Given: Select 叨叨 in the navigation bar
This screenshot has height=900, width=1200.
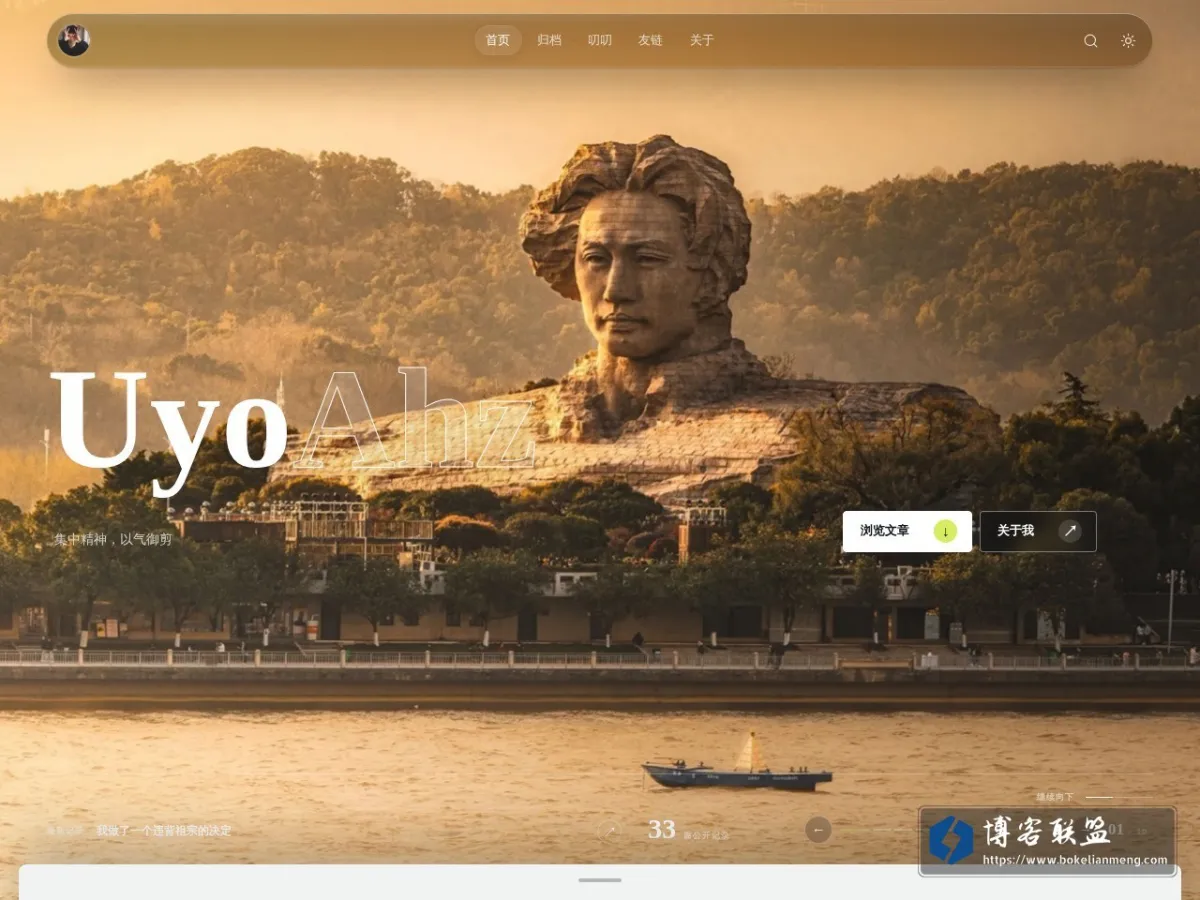Looking at the screenshot, I should (x=600, y=41).
